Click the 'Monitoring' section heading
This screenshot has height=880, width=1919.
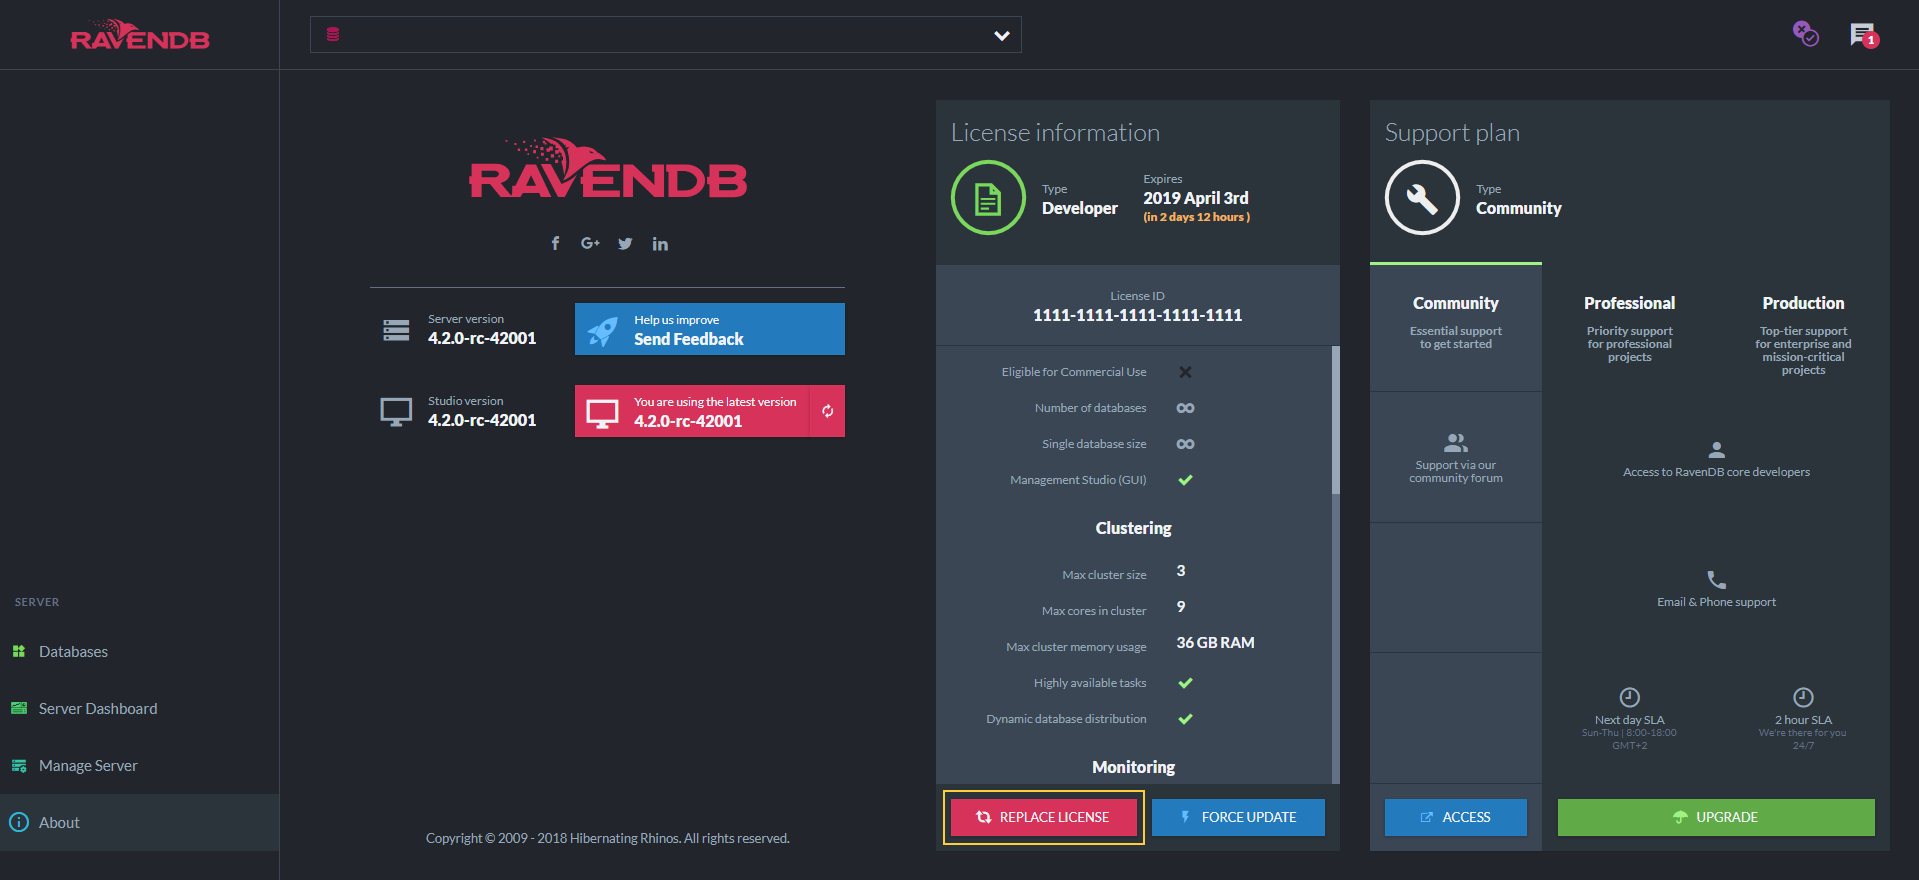pyautogui.click(x=1133, y=767)
